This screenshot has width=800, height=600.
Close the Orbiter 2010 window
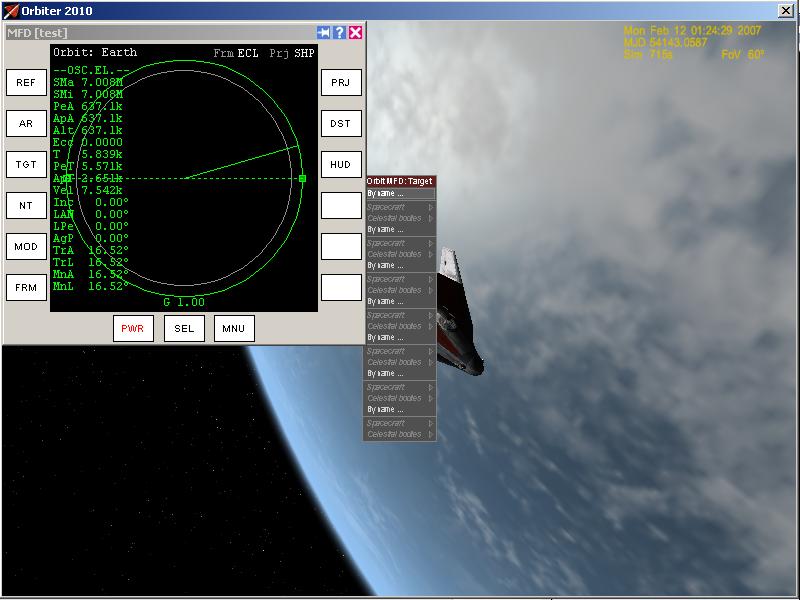786,10
